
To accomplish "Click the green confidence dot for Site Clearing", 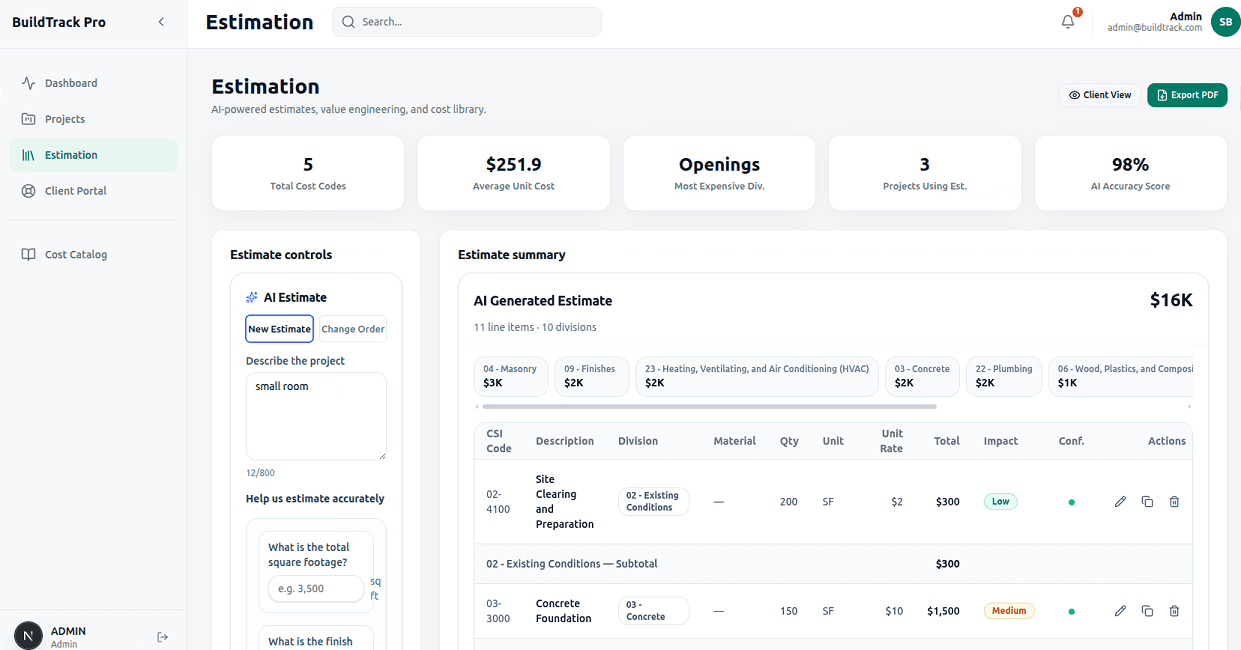I will pyautogui.click(x=1072, y=502).
